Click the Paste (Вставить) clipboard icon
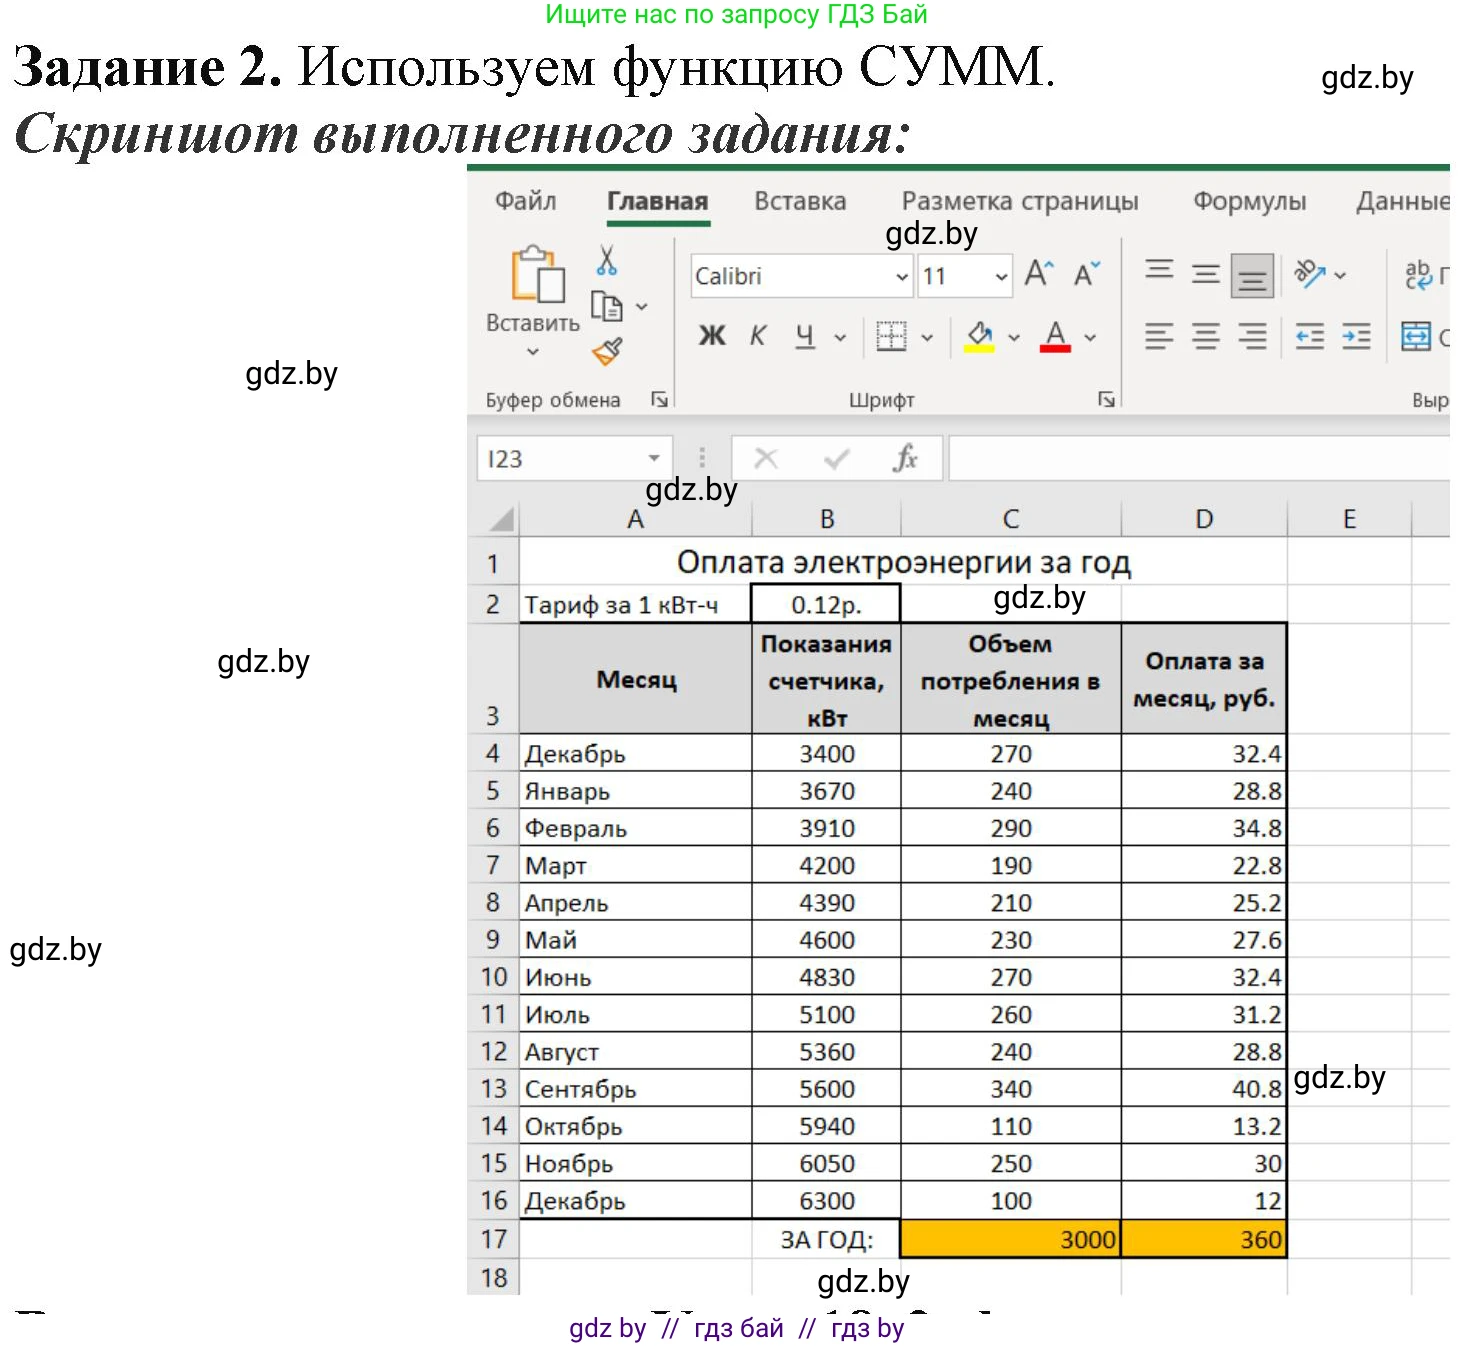The height and width of the screenshot is (1346, 1476). [x=536, y=274]
